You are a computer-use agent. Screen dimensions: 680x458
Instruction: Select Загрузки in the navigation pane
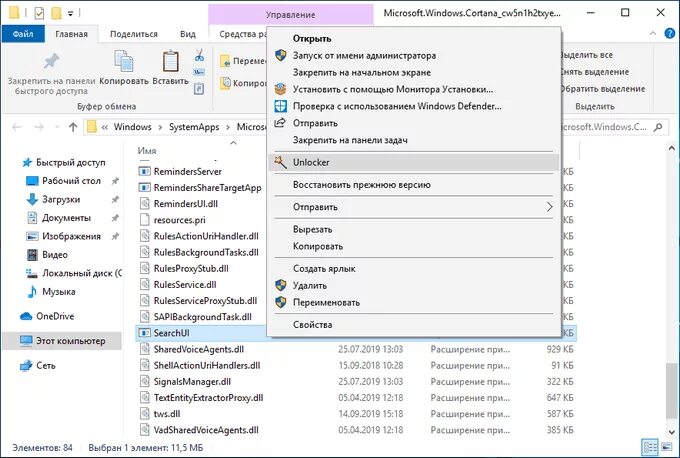click(61, 200)
